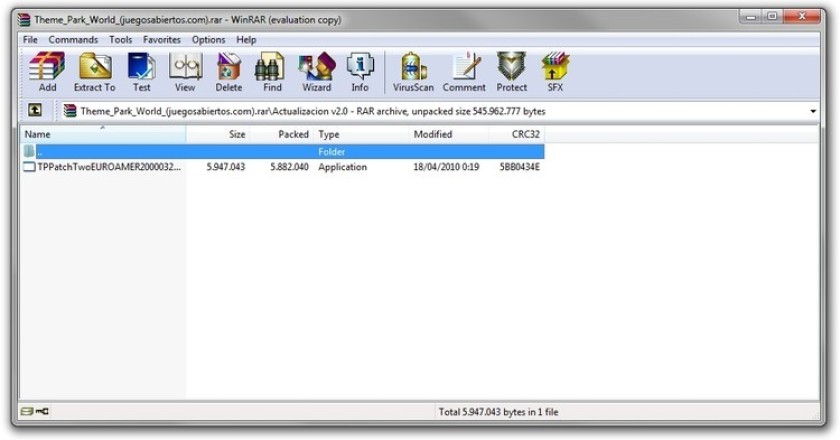Click modified date 18/04/2010 0:19
Screen dimensions: 840x440
point(446,167)
